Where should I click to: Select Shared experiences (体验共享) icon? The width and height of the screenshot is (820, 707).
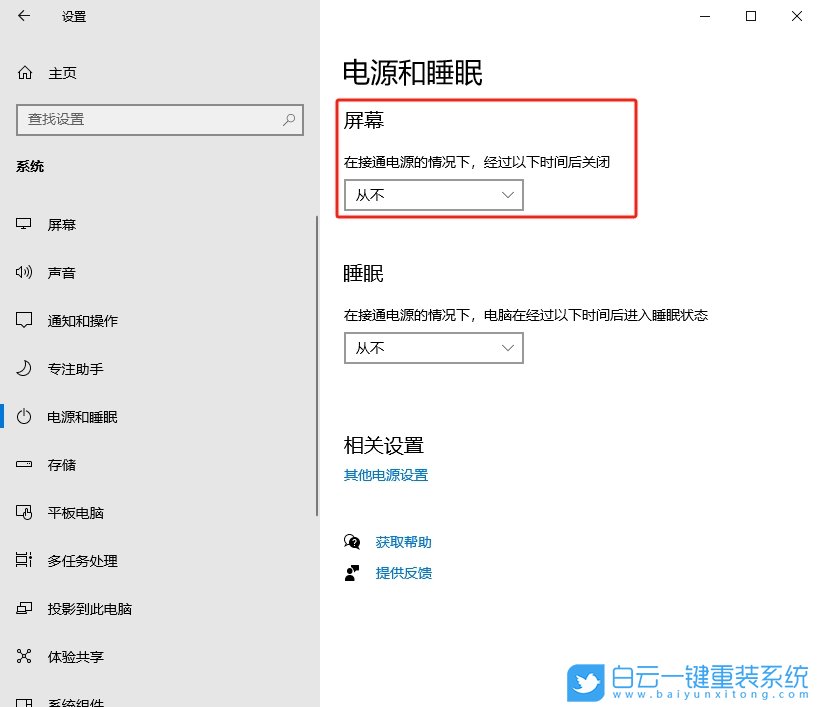coord(23,657)
